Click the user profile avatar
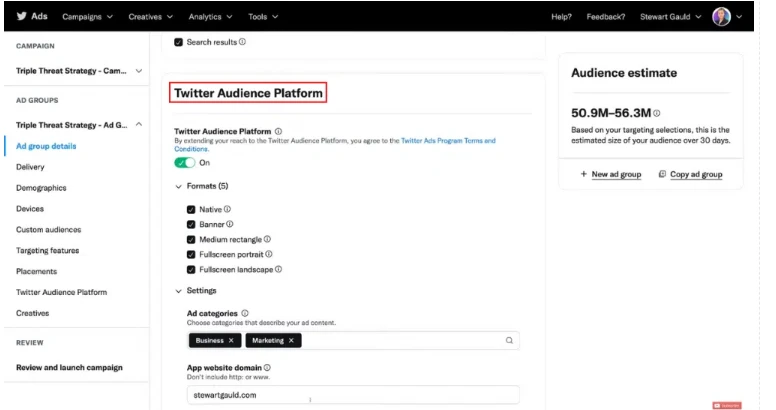The height and width of the screenshot is (410, 776). [722, 17]
